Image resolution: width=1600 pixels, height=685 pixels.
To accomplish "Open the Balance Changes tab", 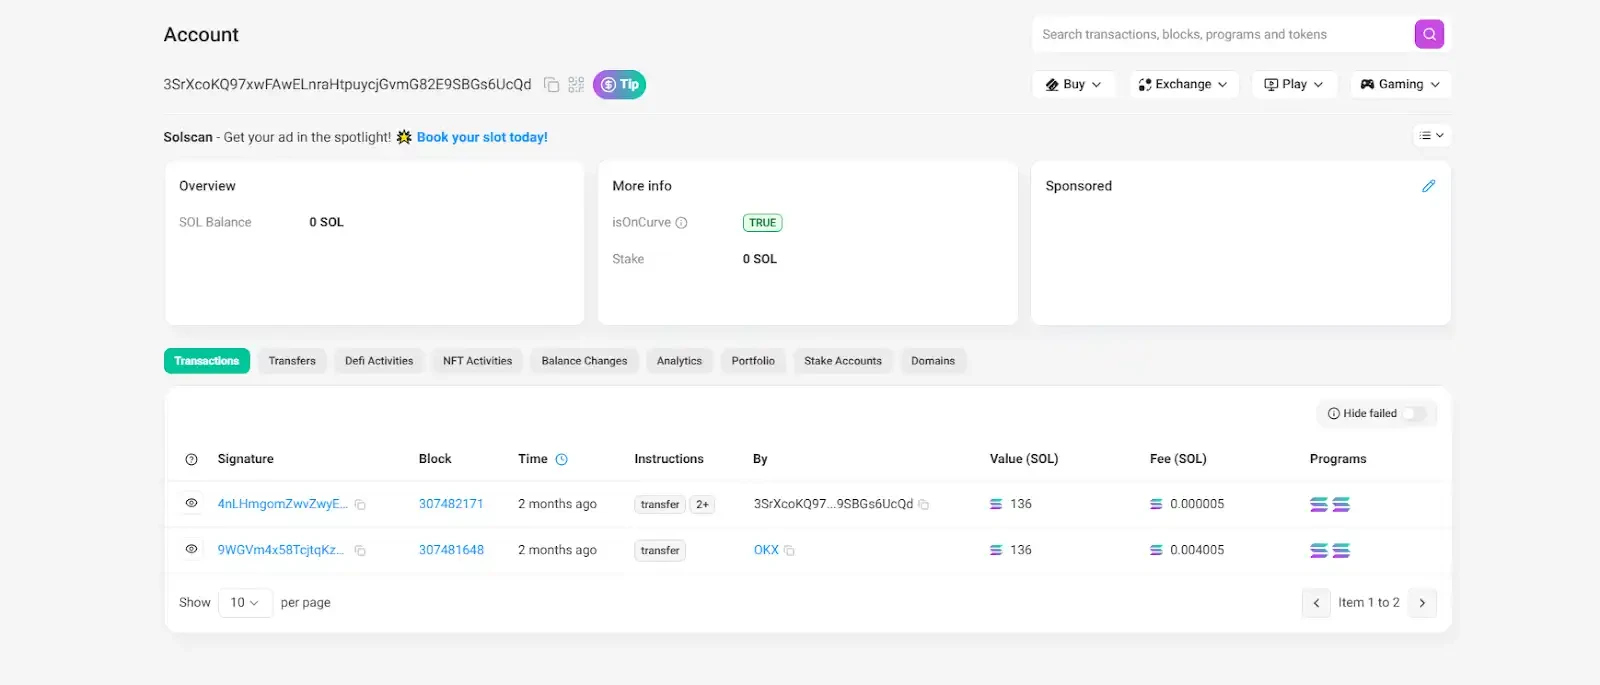I will (x=584, y=361).
